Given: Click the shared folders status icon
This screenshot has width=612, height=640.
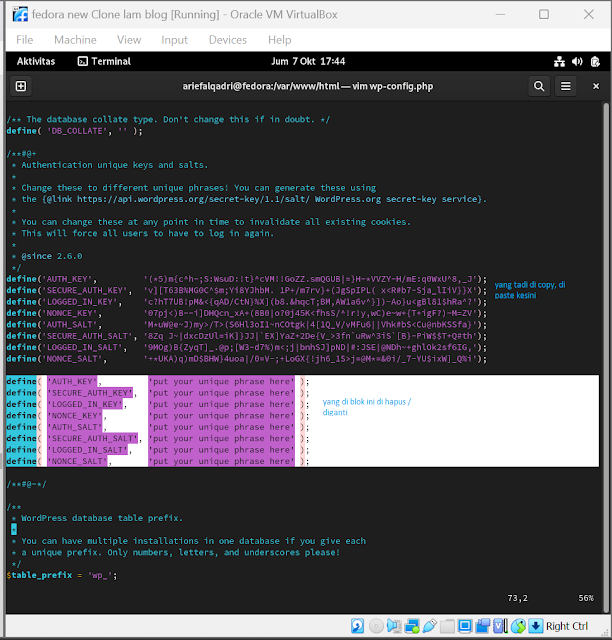Looking at the screenshot, I should point(447,626).
